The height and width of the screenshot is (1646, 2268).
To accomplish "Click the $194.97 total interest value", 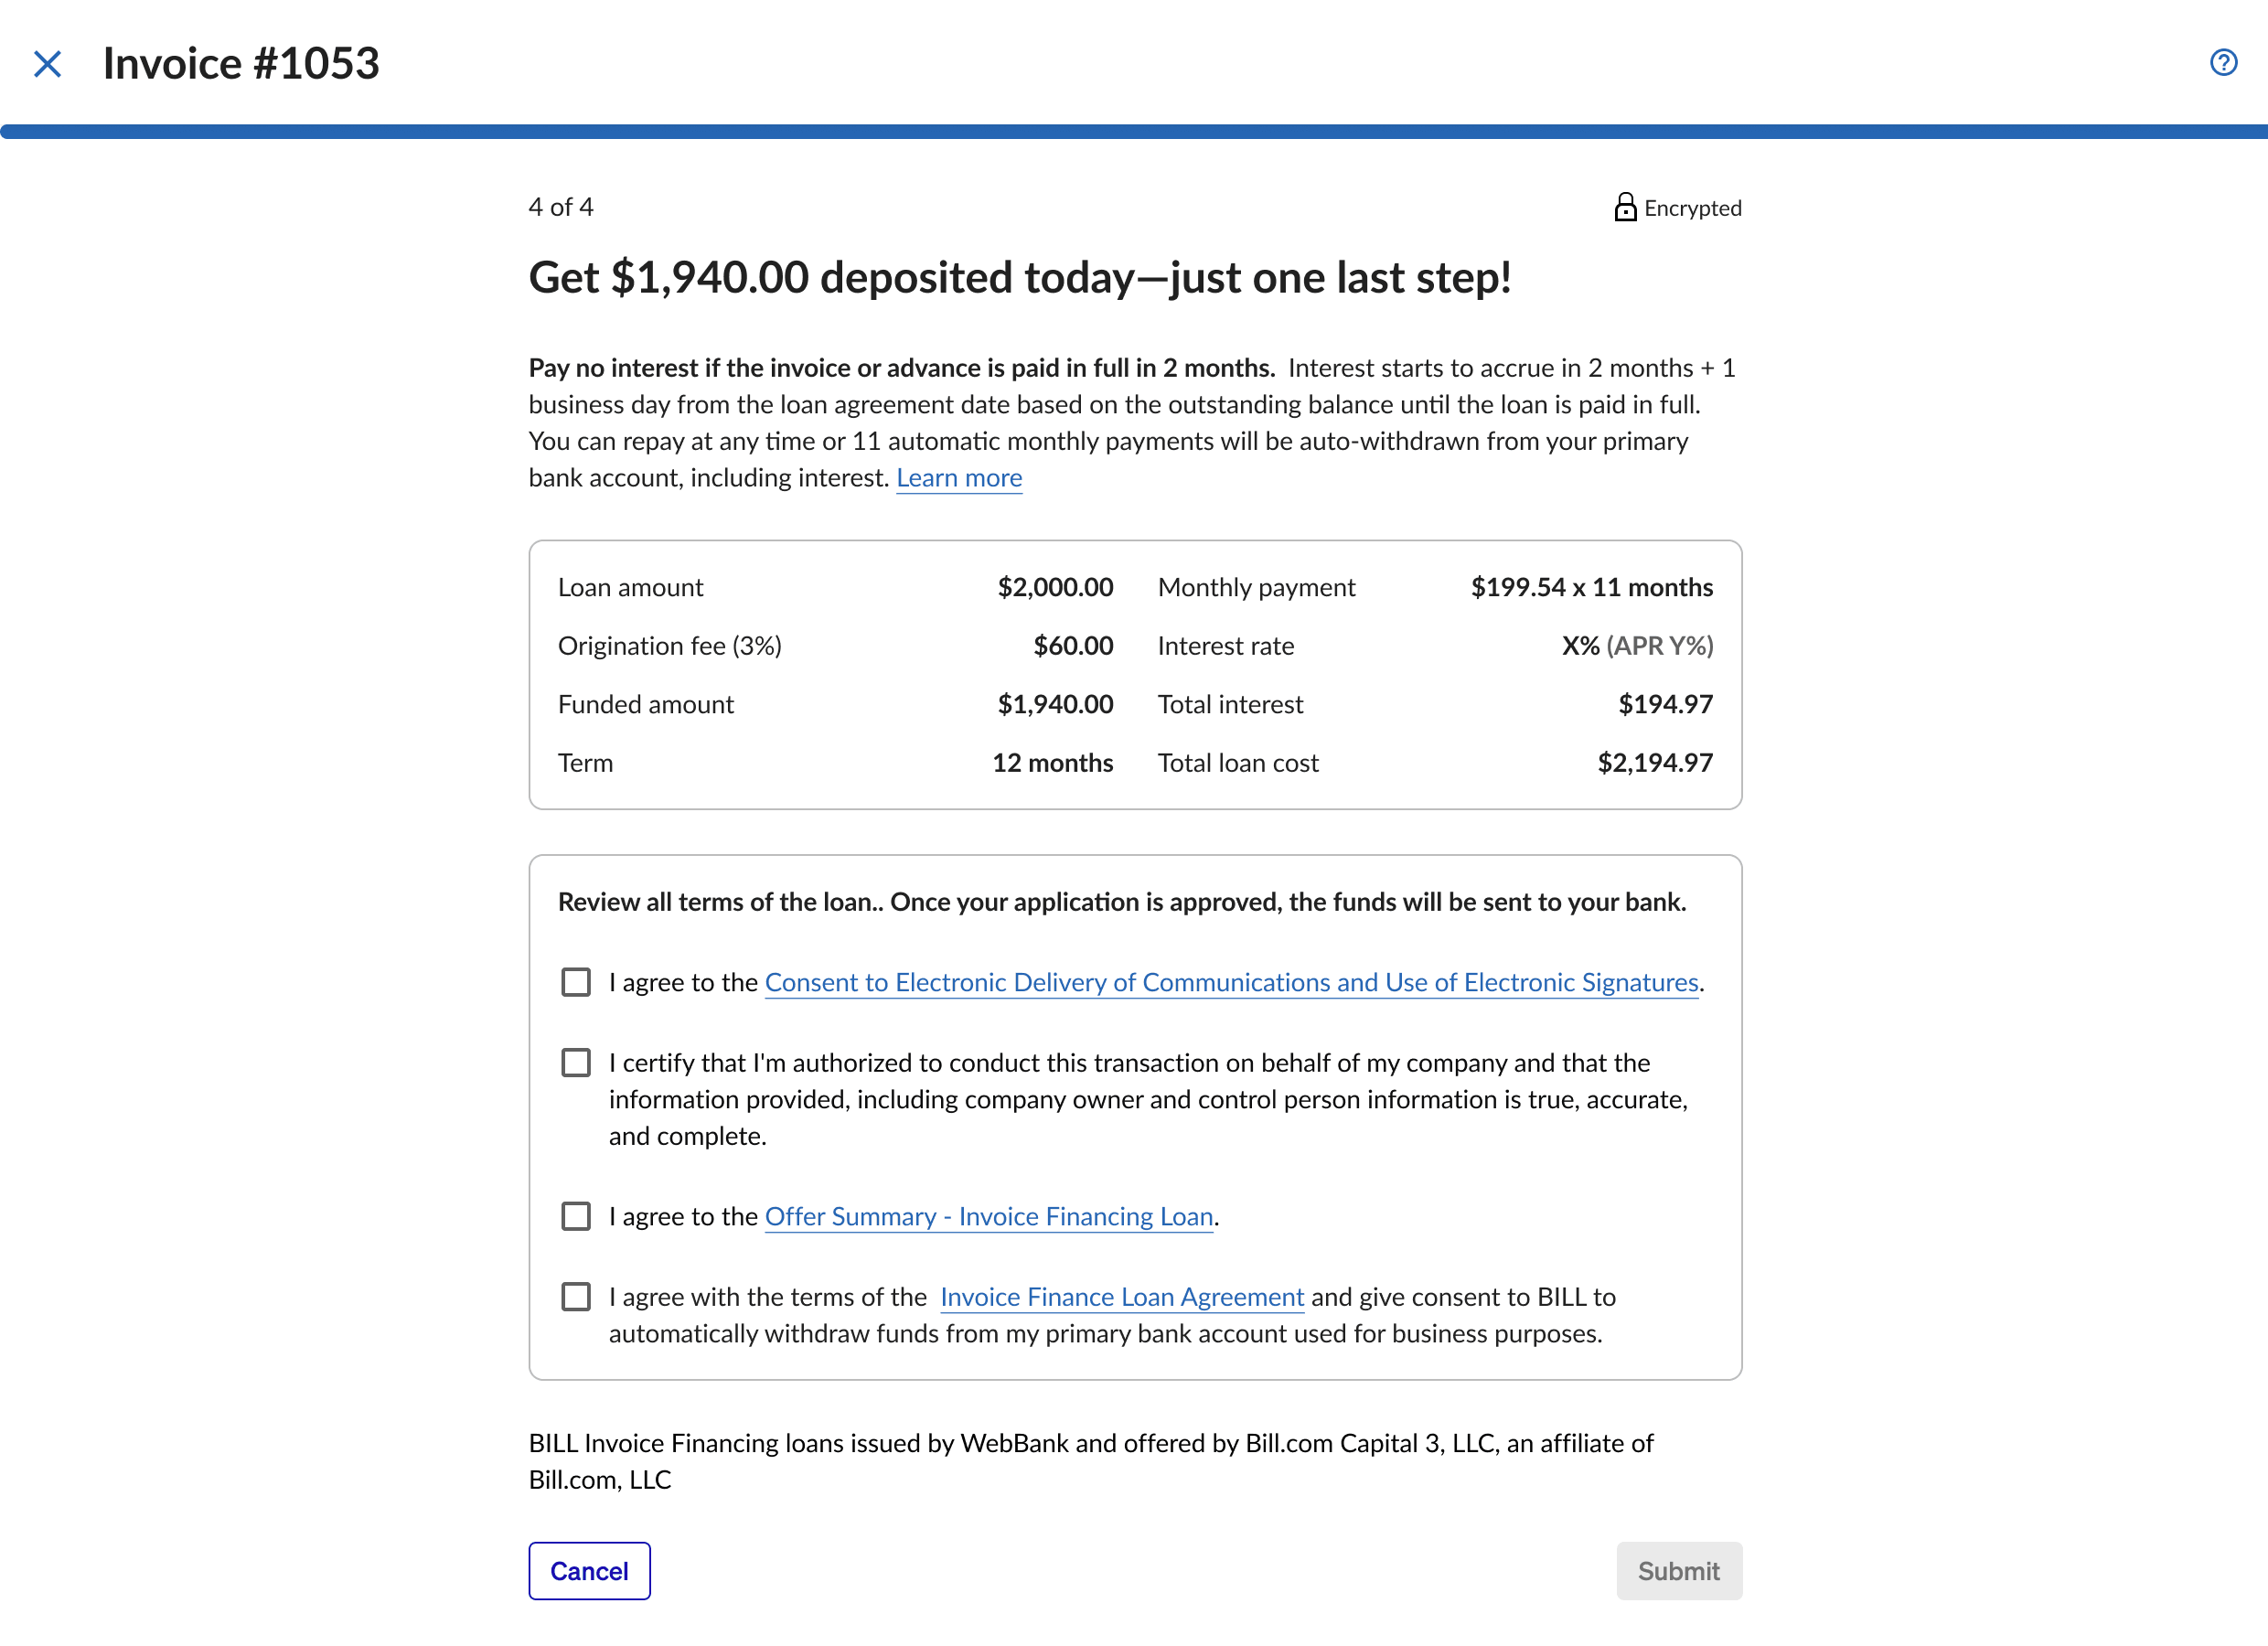I will [1665, 704].
